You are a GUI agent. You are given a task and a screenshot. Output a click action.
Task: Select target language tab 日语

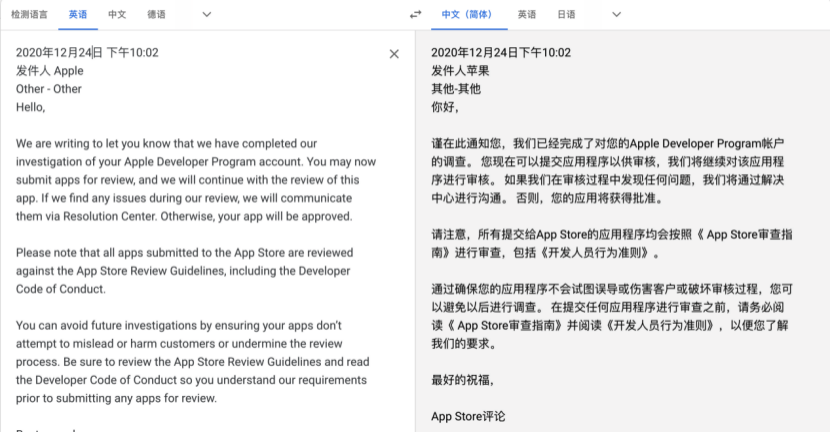566,15
